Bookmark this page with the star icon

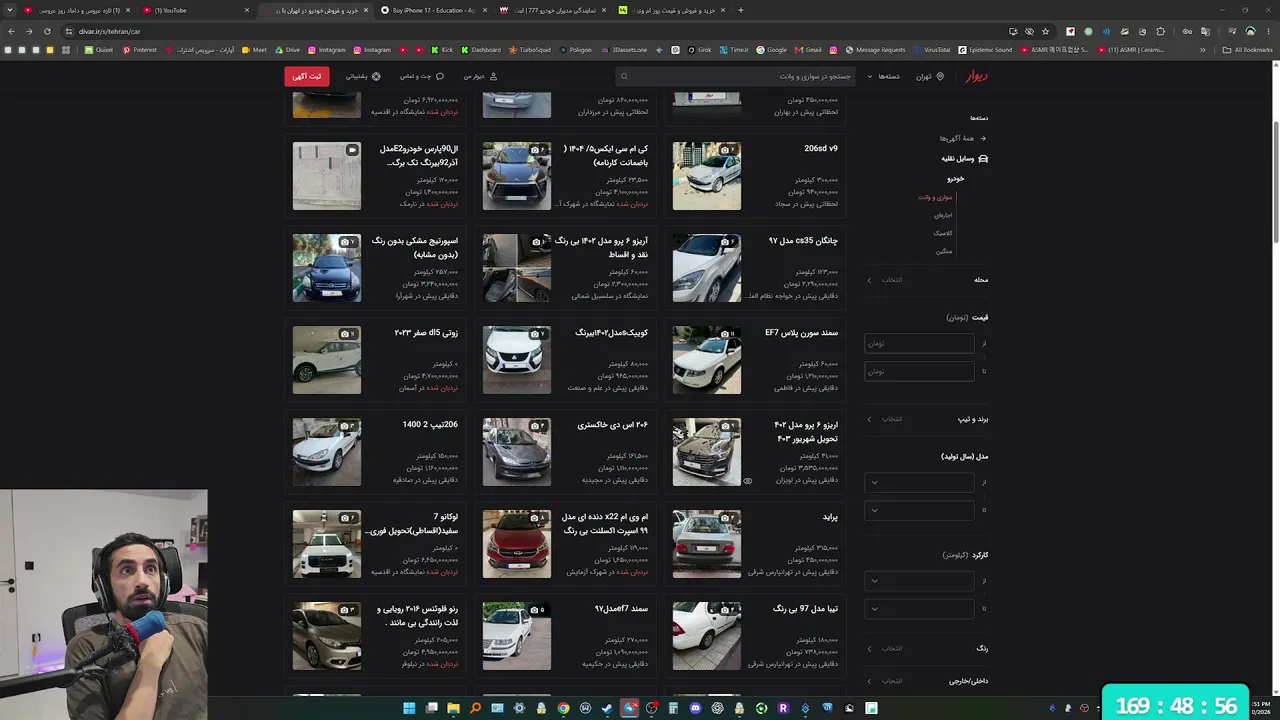[1046, 31]
